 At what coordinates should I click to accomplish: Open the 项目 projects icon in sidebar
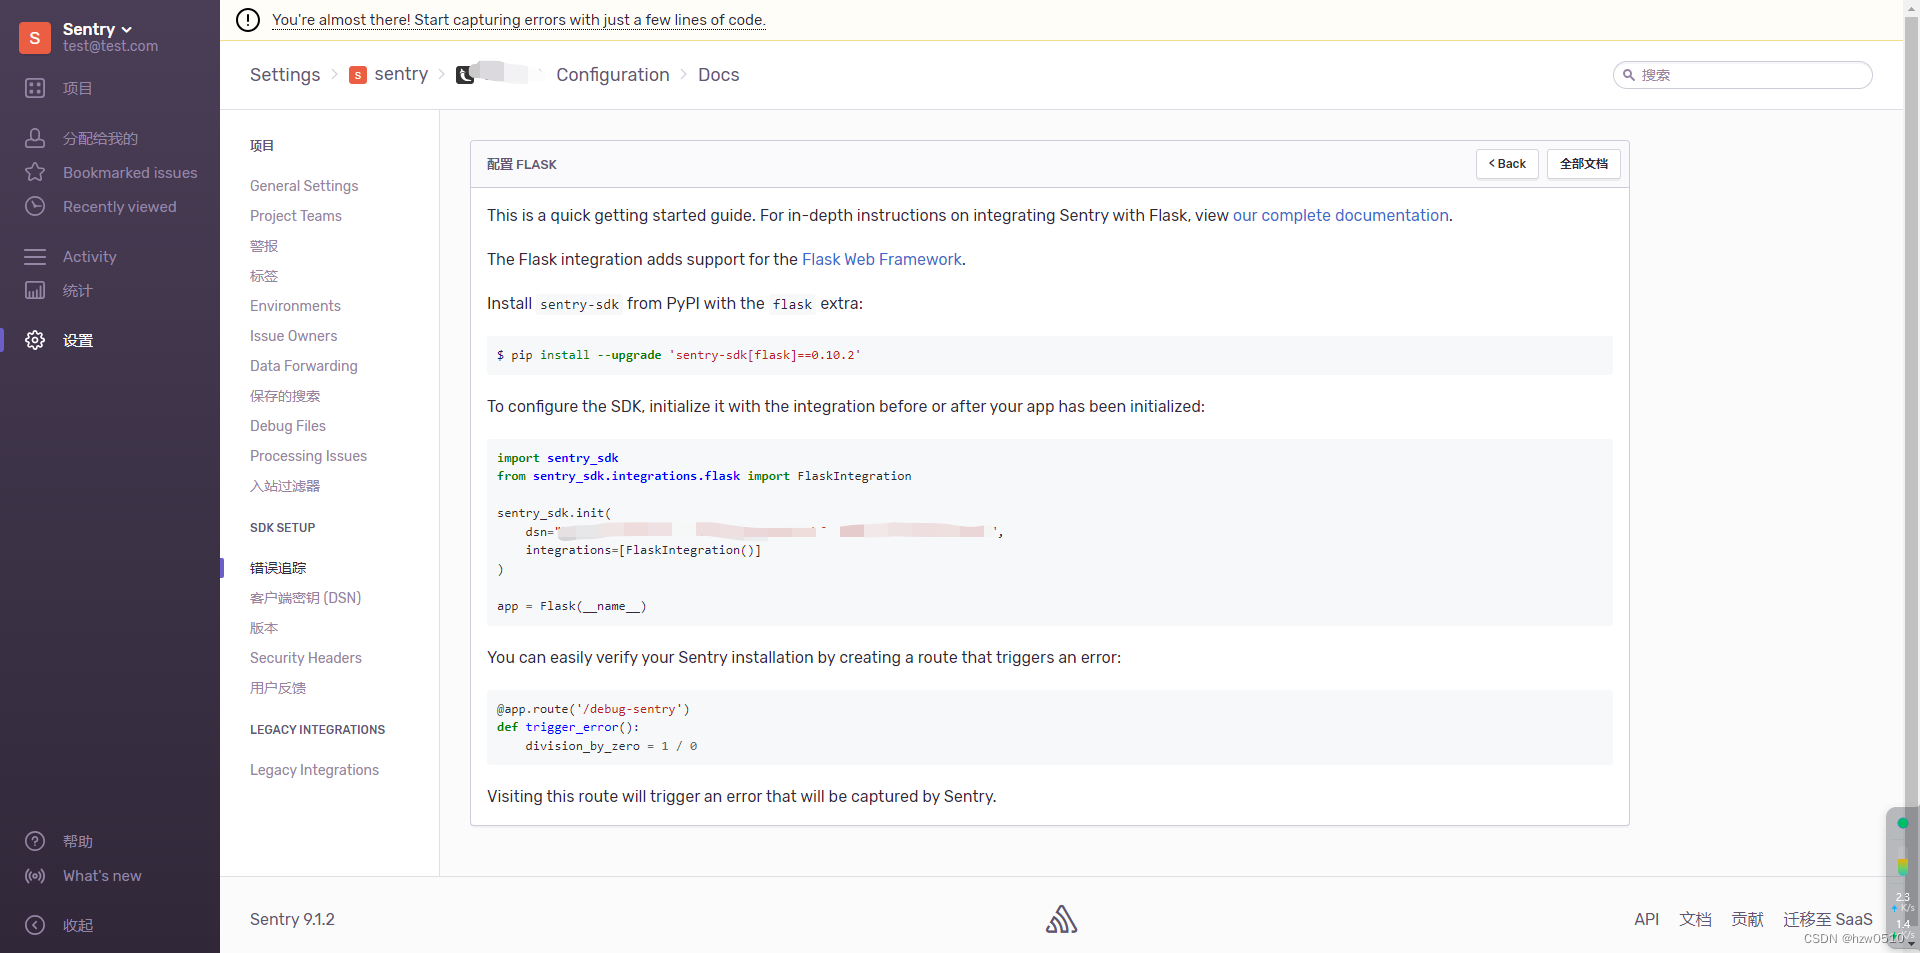click(x=35, y=88)
